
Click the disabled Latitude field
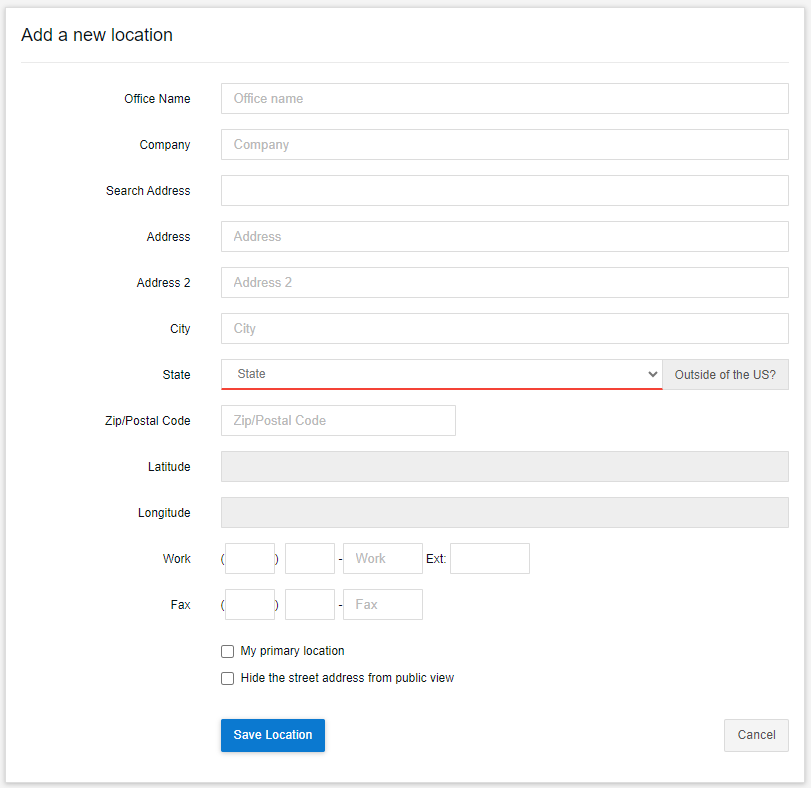504,466
